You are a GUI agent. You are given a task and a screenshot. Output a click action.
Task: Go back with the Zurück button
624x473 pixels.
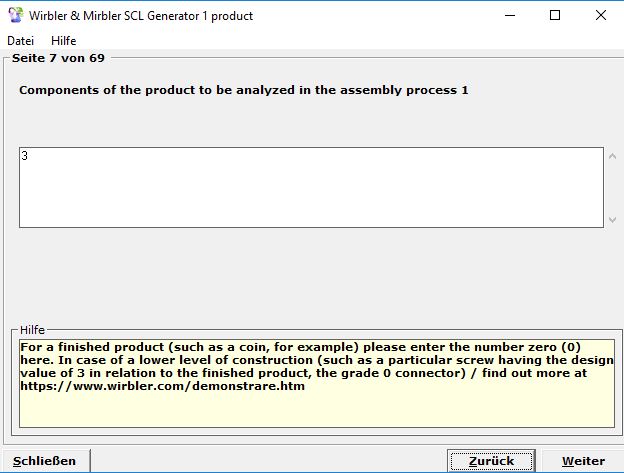tap(491, 461)
